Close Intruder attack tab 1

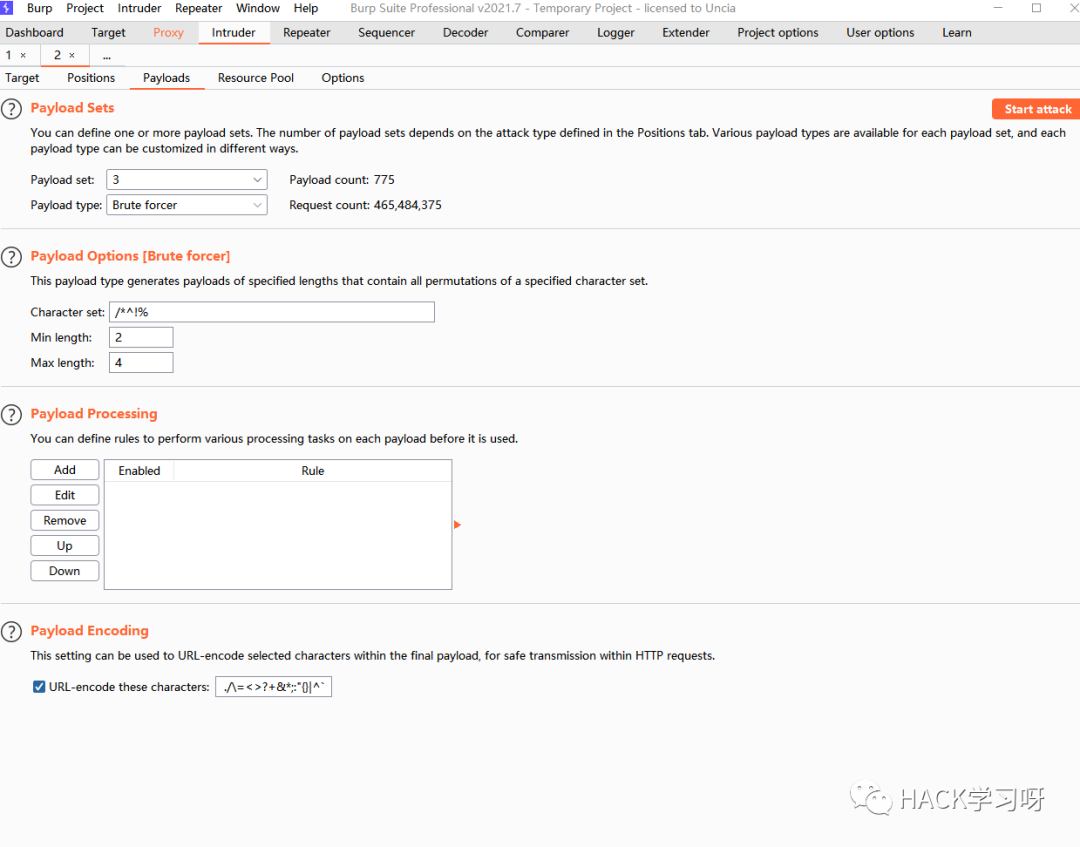[x=23, y=55]
